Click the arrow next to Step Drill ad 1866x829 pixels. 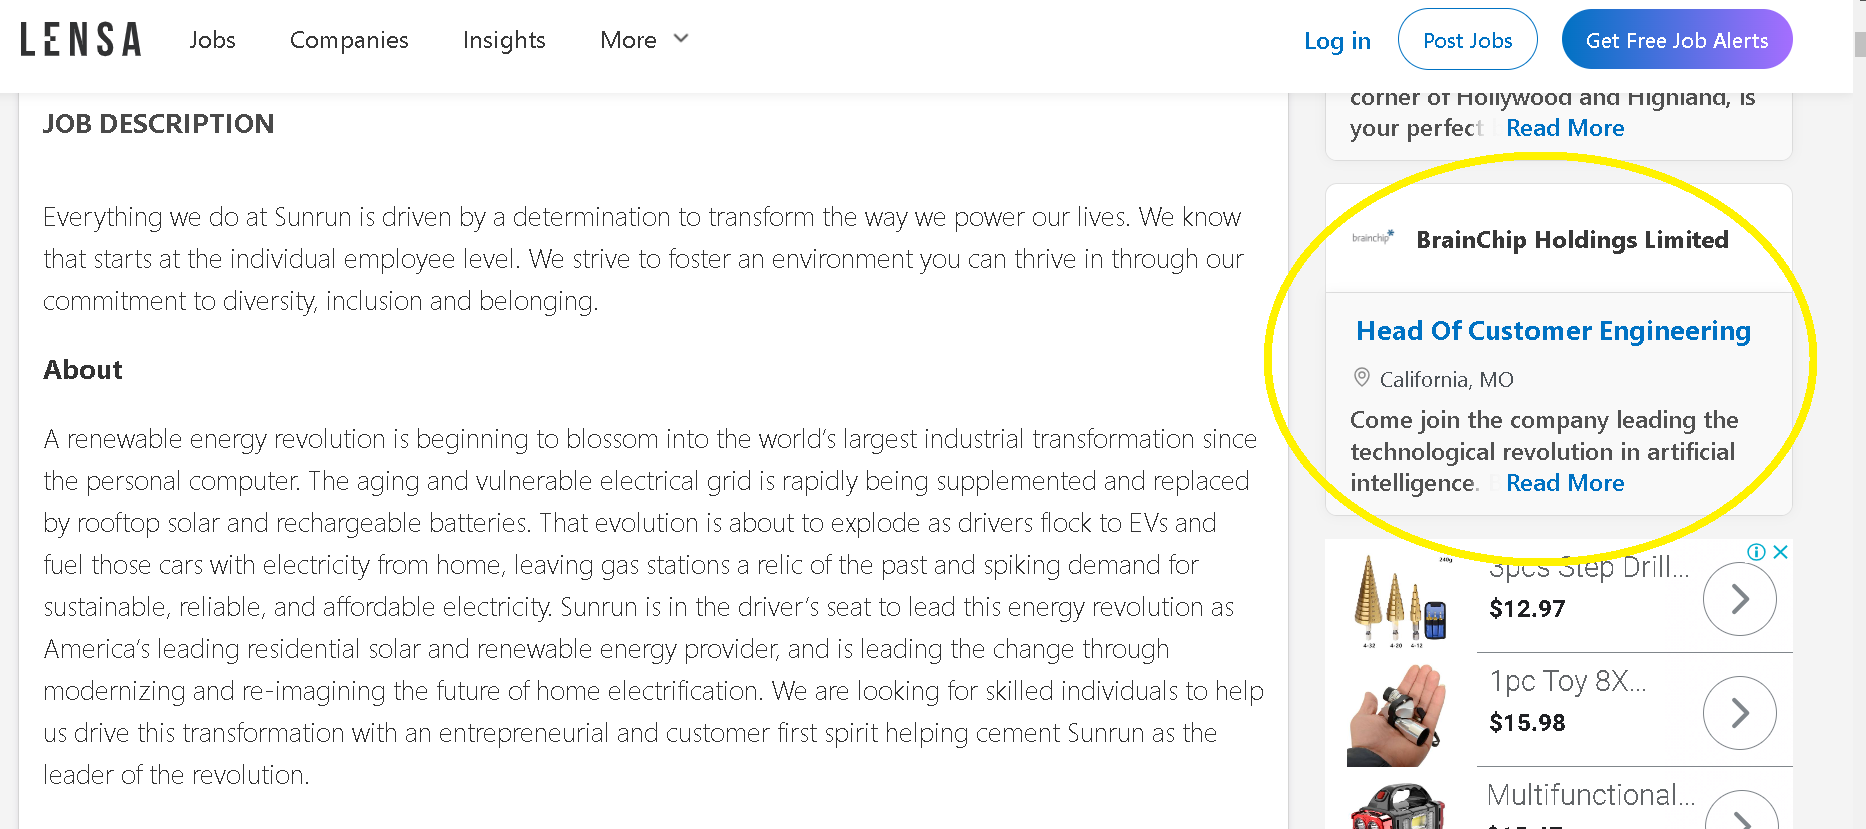1740,599
